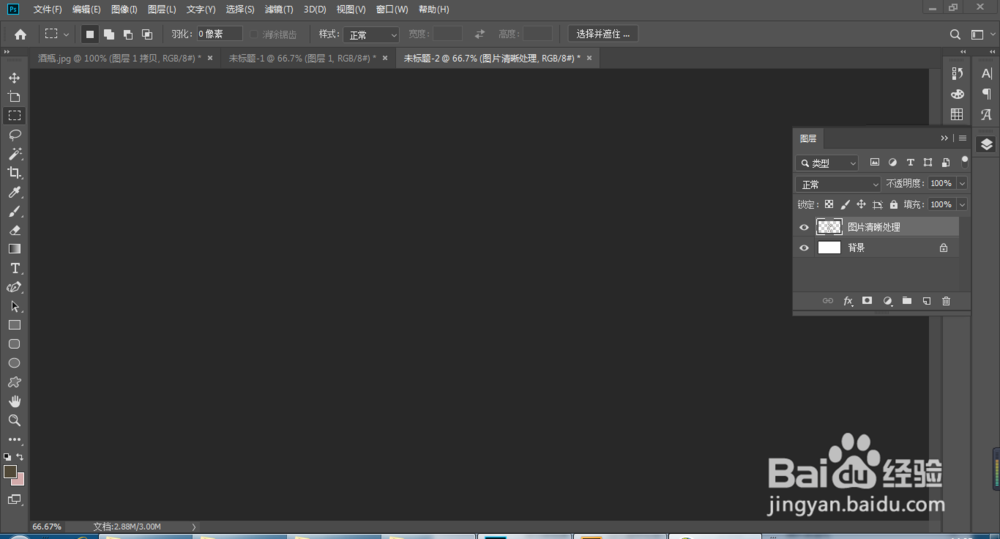Toggle the layer filter switch
Screen dimensions: 1000x539
[964, 161]
